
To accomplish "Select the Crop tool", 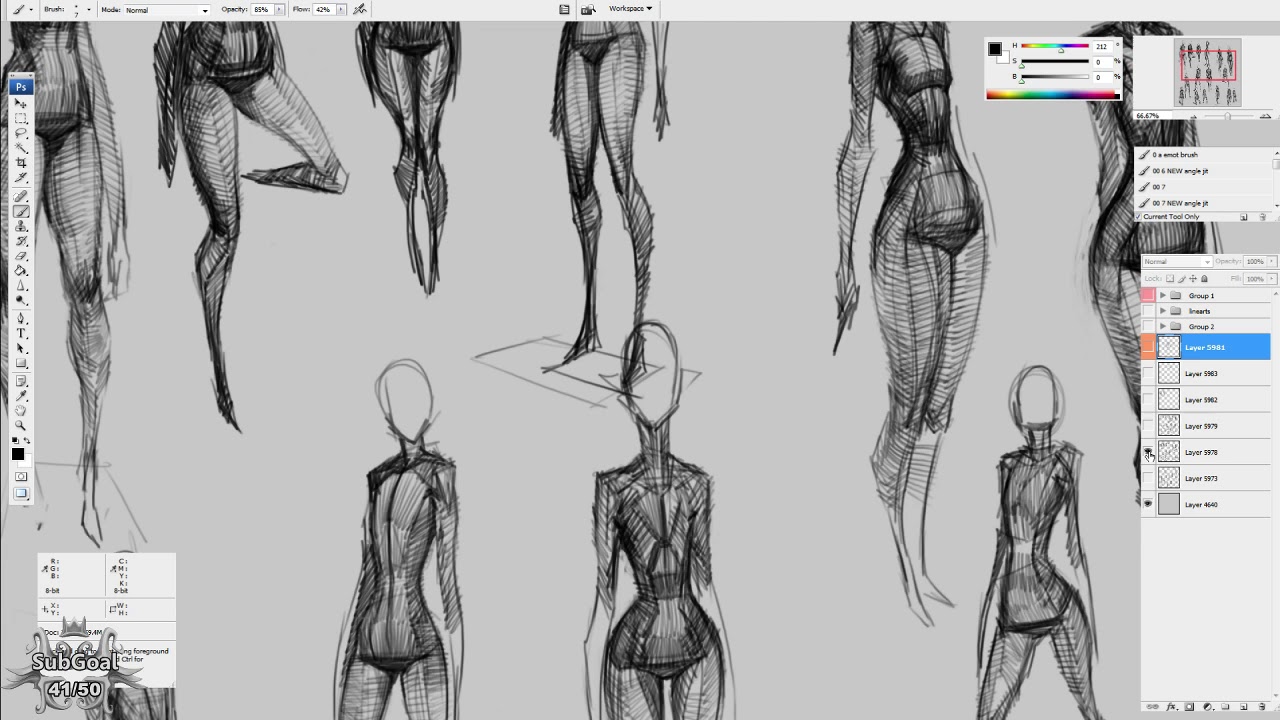I will click(20, 163).
